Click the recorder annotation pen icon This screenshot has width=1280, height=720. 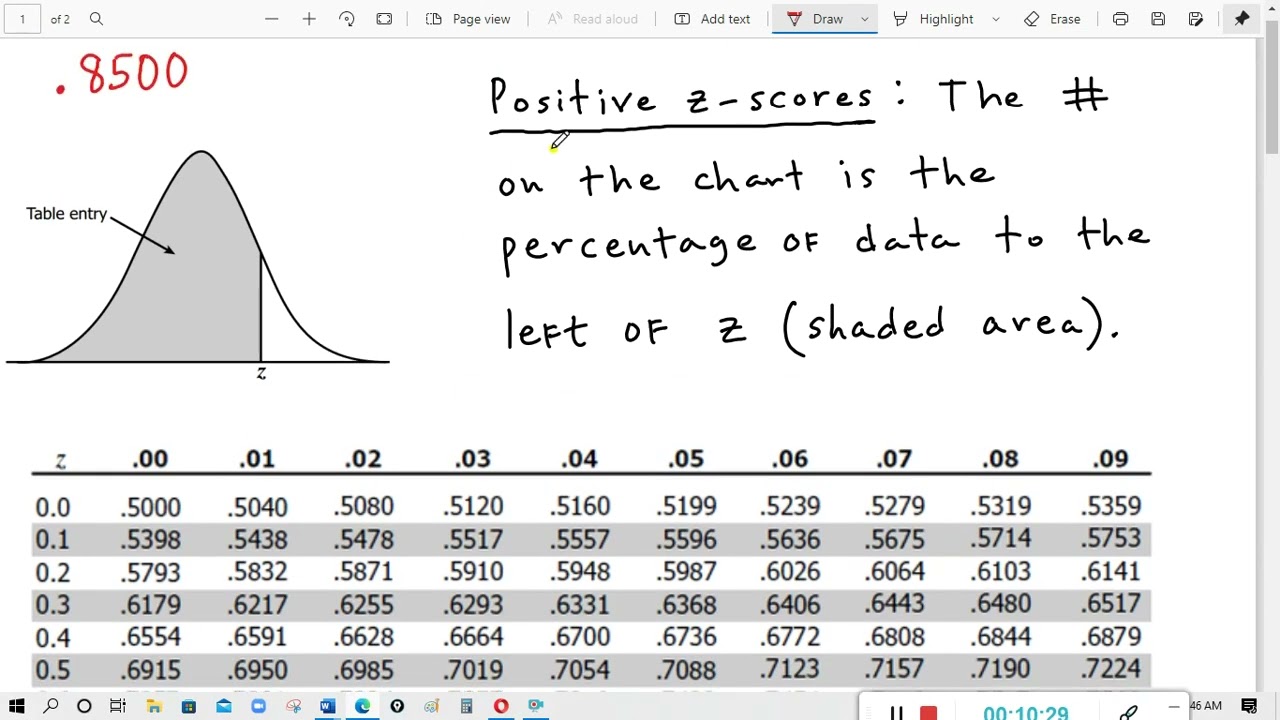pos(1128,713)
